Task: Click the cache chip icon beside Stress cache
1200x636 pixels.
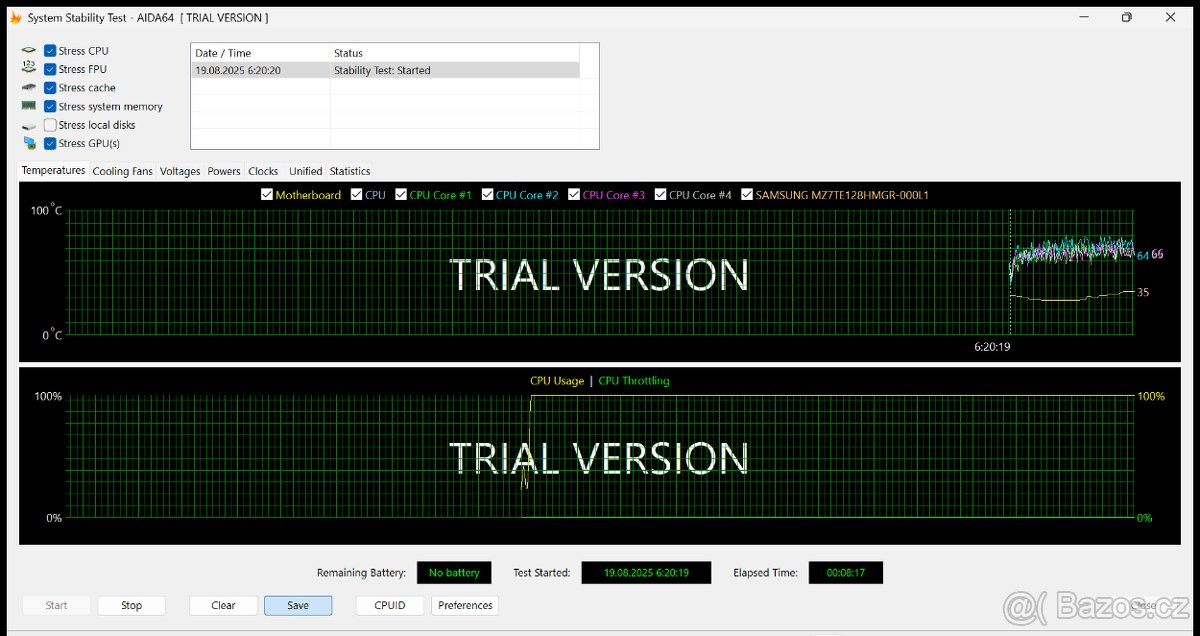Action: click(29, 88)
